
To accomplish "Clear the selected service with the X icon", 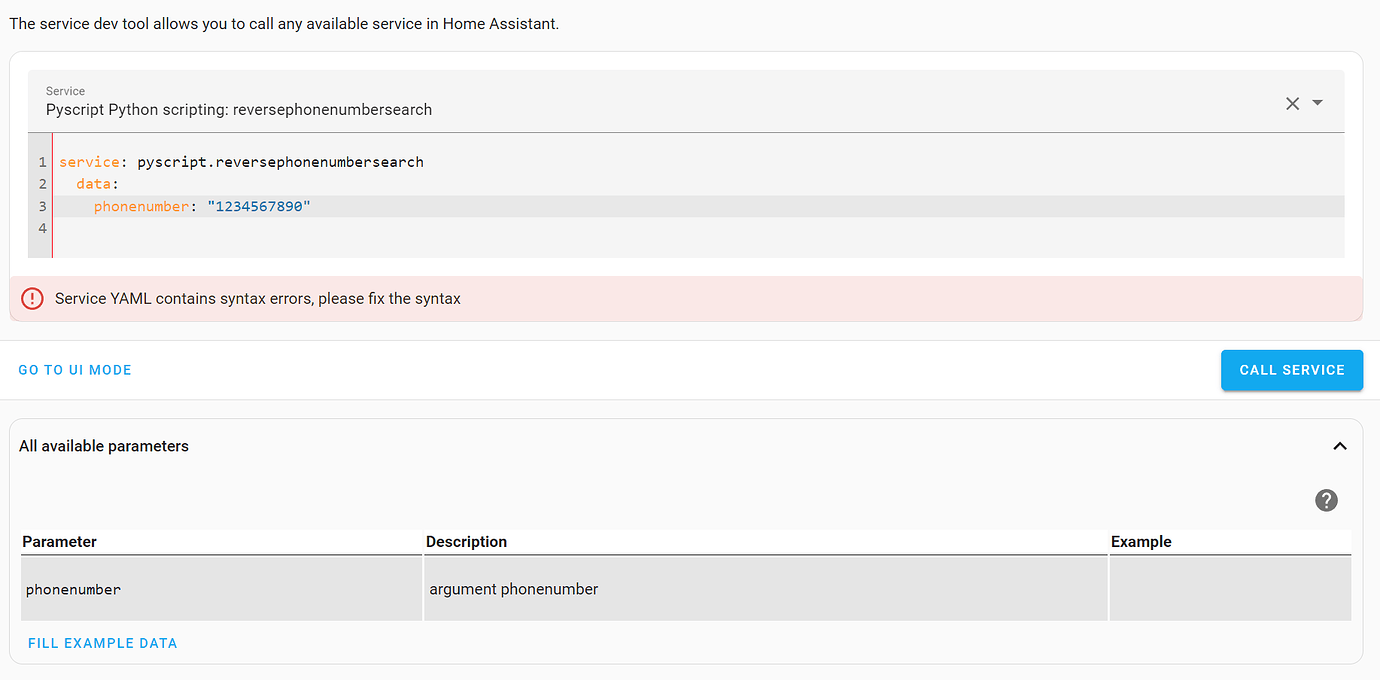I will point(1292,103).
